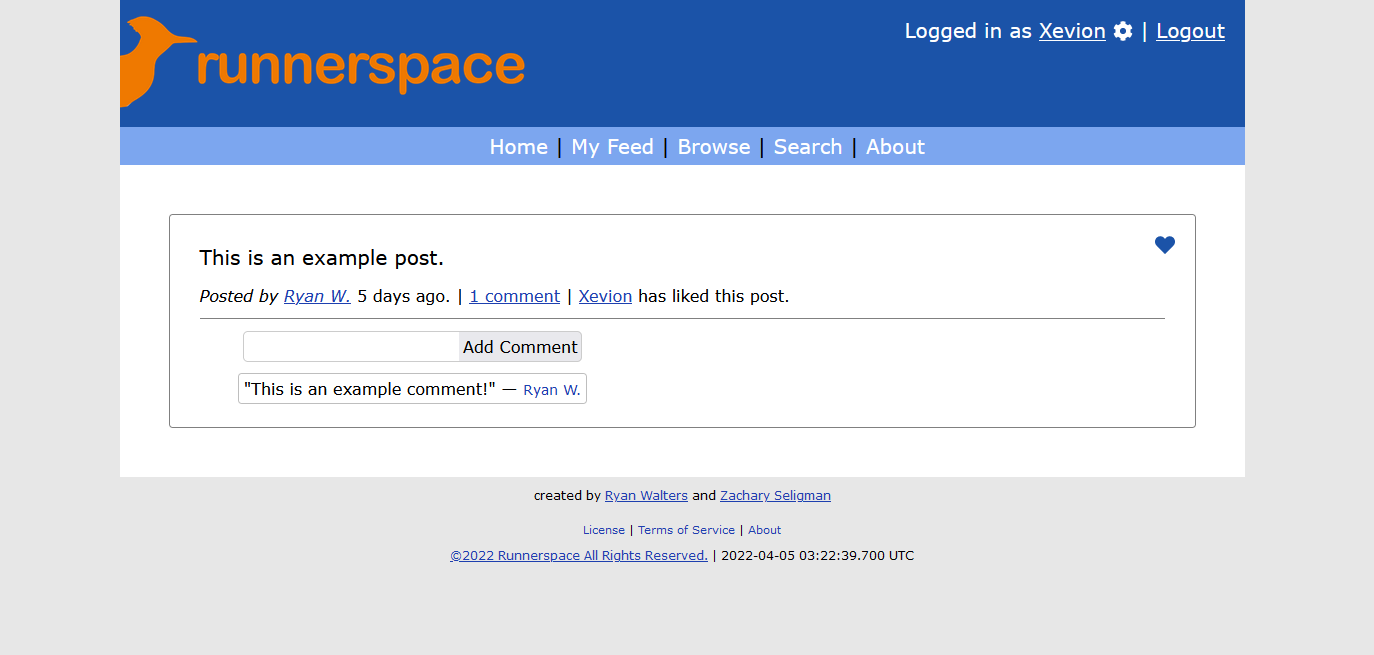Open post author Ryan W. profile
The height and width of the screenshot is (655, 1374).
pyautogui.click(x=317, y=296)
